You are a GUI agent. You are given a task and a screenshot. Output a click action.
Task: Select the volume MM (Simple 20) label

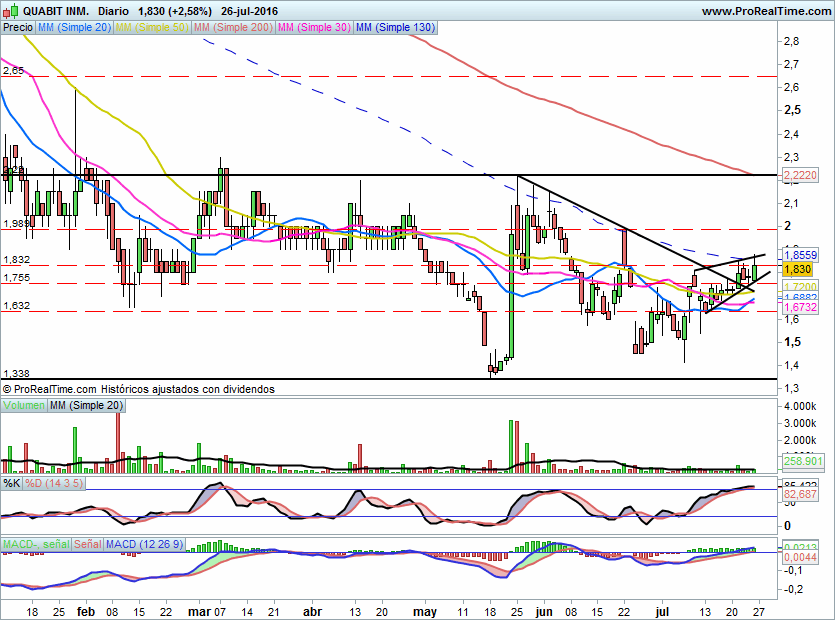(x=86, y=405)
